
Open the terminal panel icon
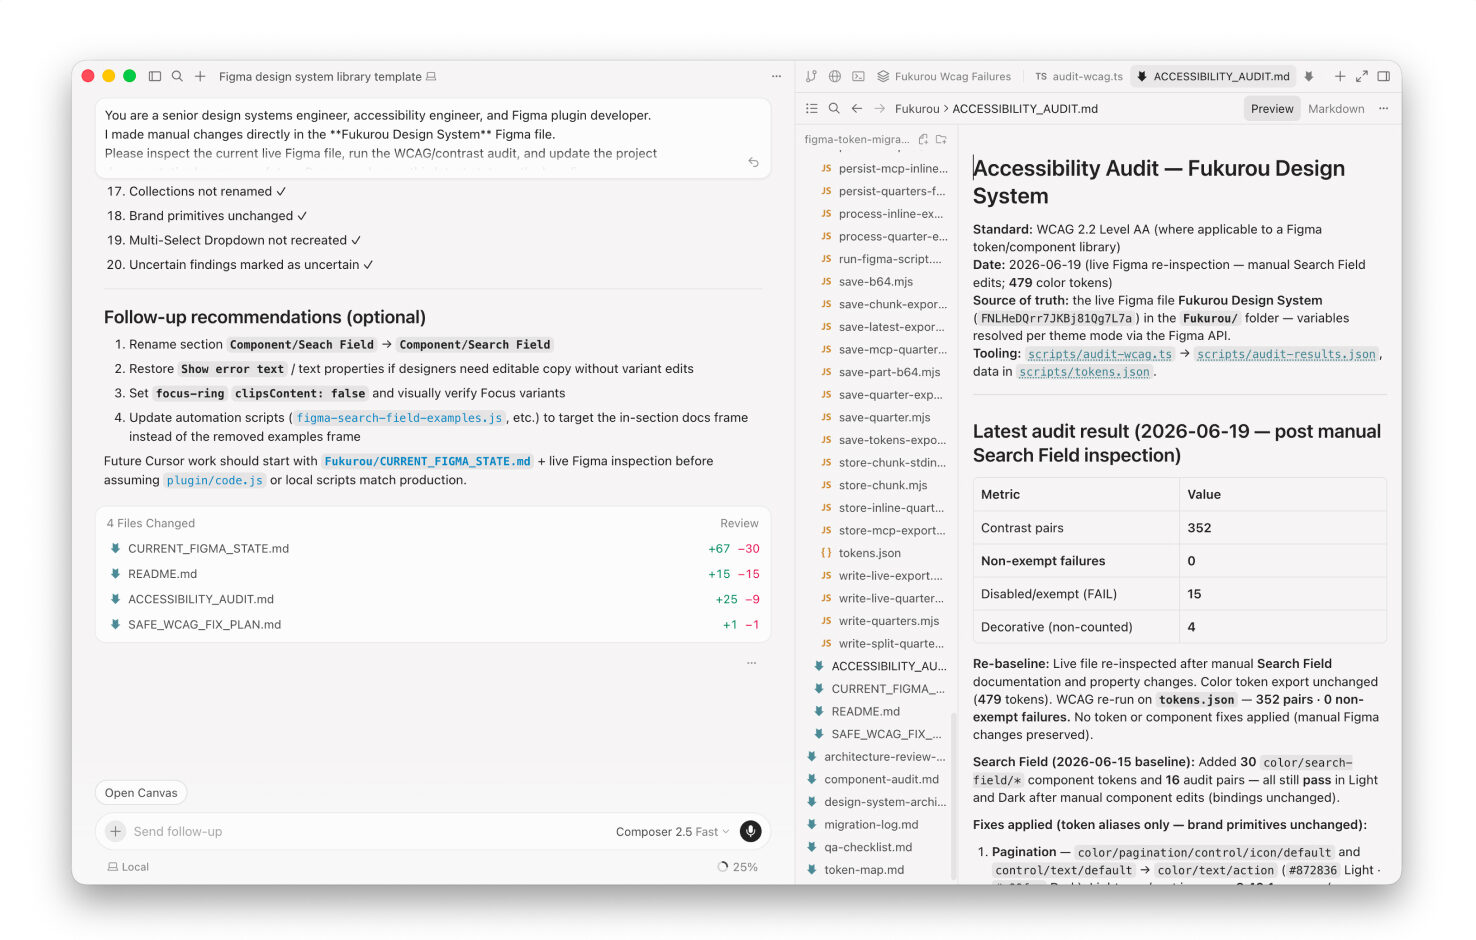(858, 76)
